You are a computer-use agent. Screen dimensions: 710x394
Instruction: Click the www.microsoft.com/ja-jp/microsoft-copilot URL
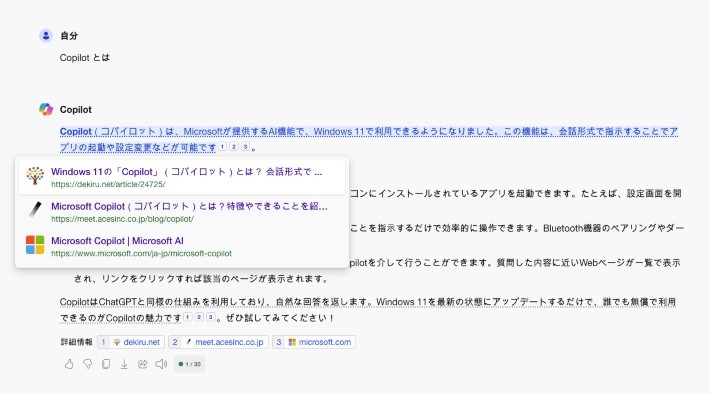coord(141,253)
